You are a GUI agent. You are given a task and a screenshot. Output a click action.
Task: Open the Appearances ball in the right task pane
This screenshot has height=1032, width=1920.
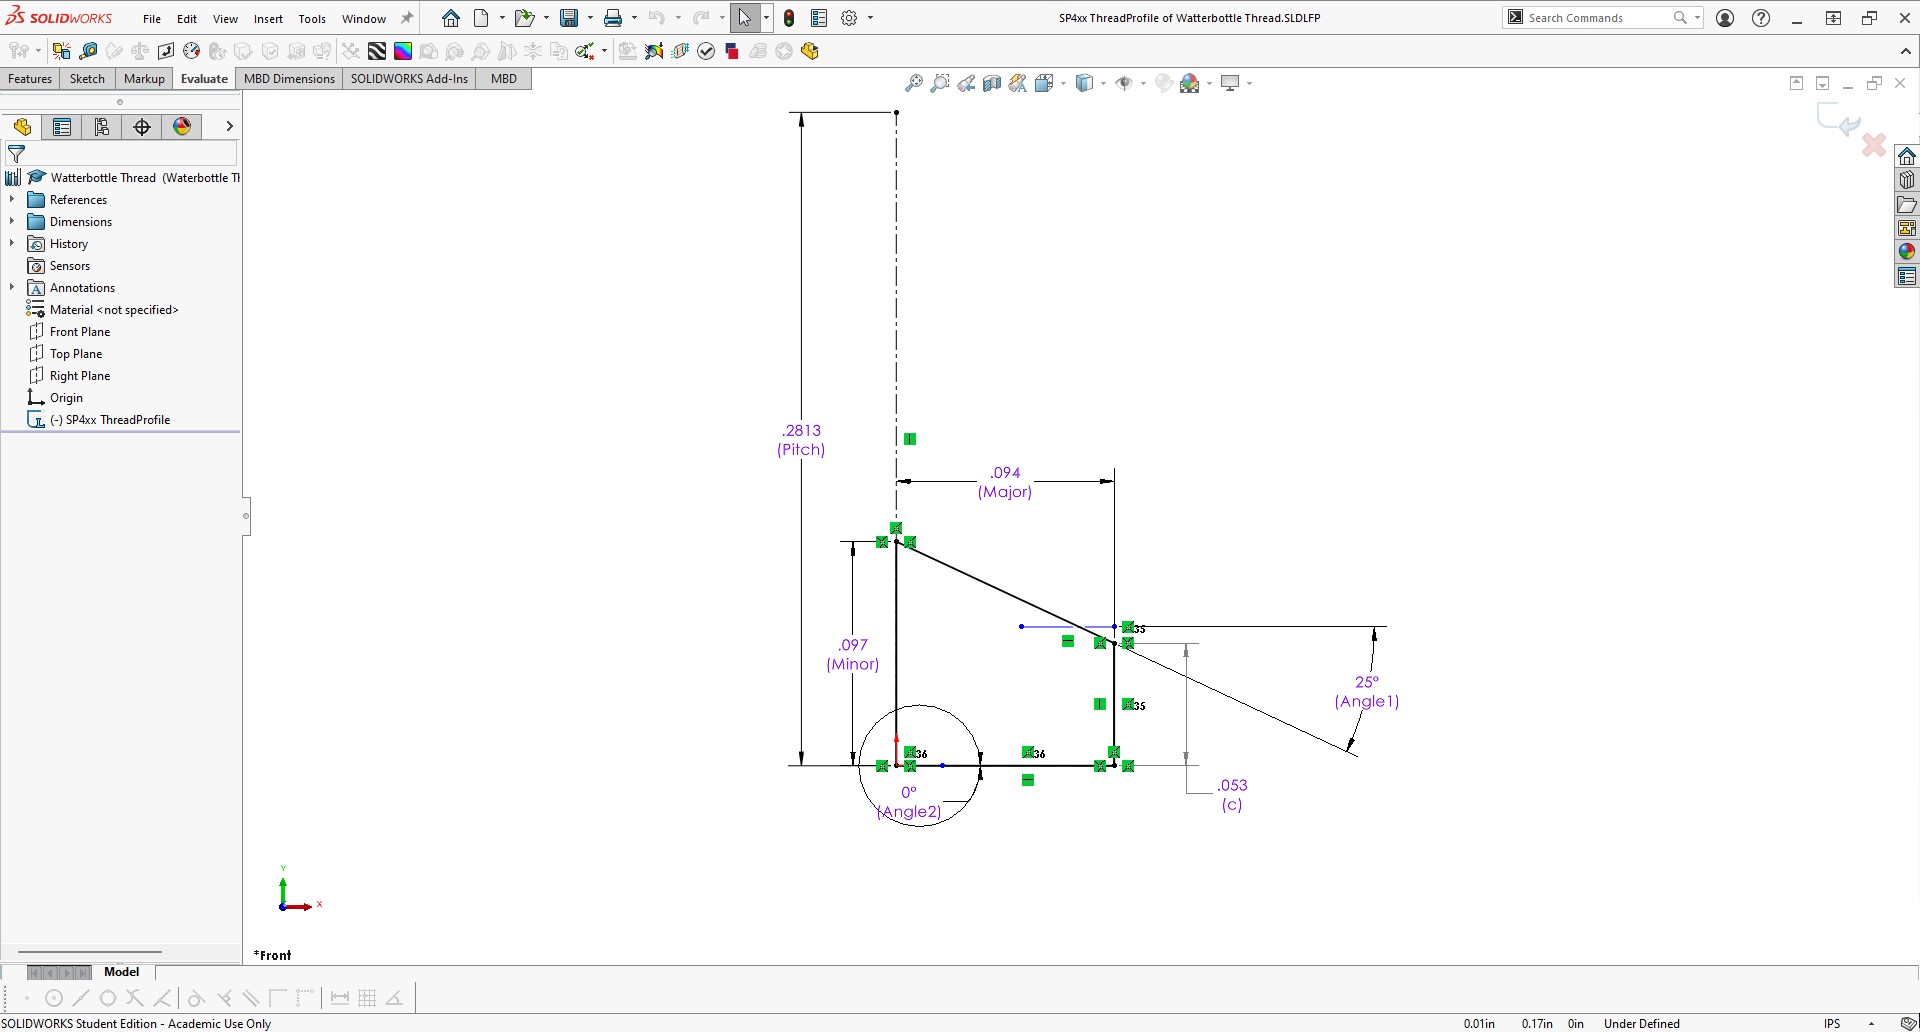click(1907, 252)
